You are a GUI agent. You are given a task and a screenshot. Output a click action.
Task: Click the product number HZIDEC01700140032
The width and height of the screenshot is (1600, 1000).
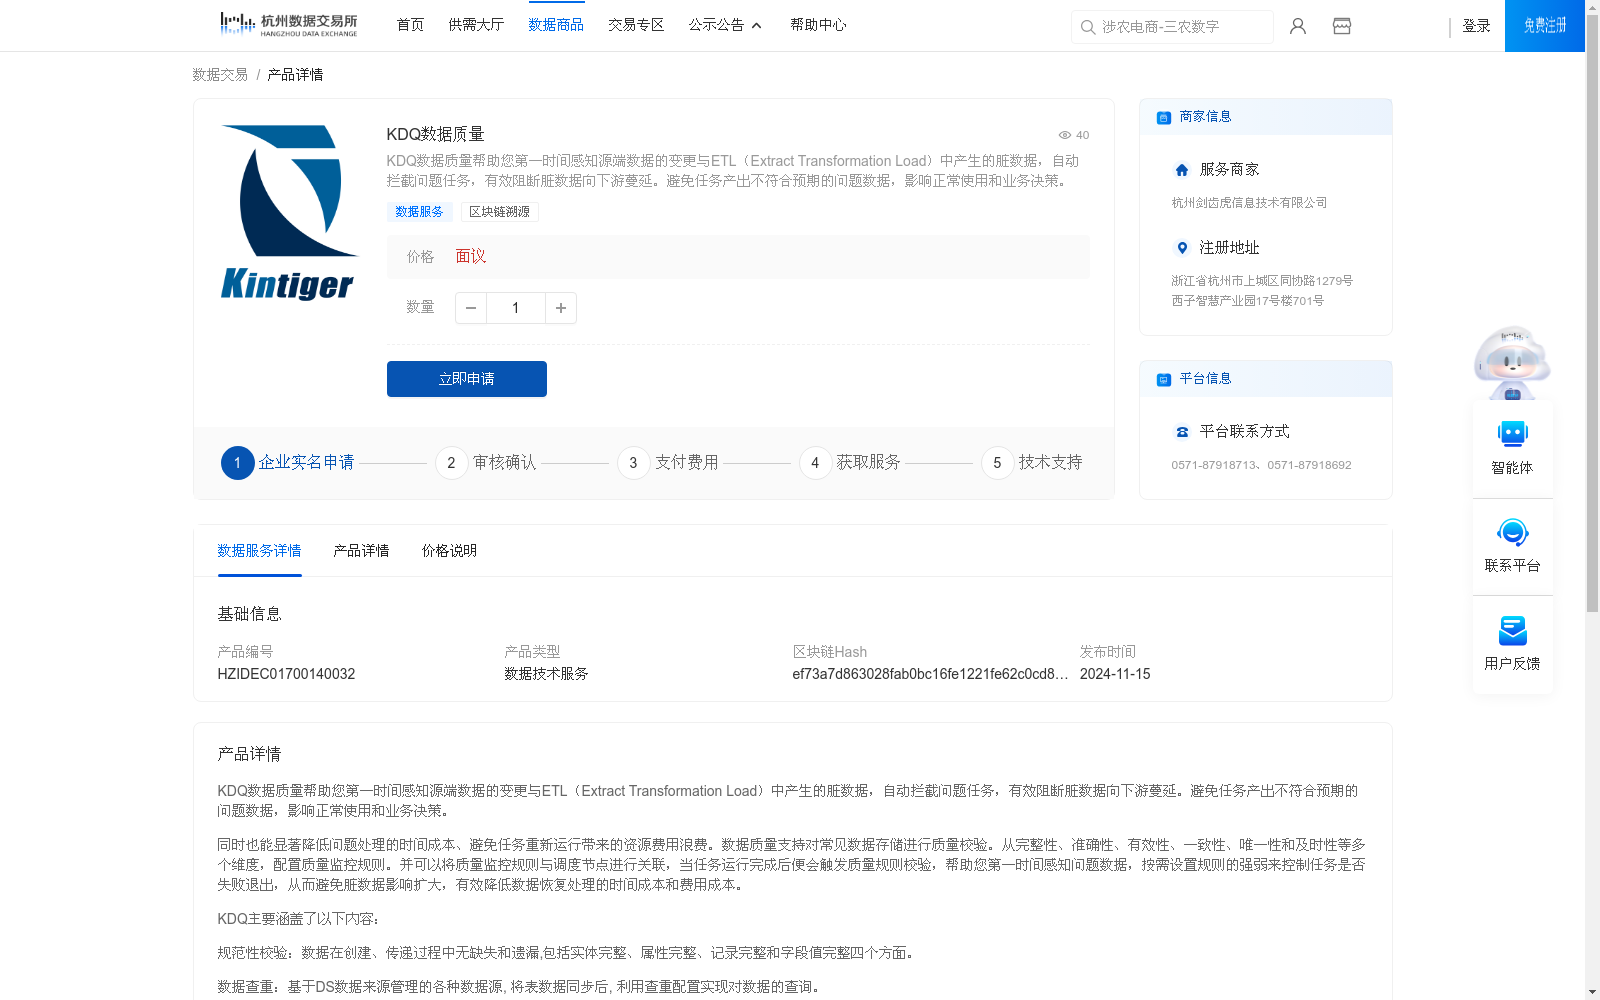coord(286,674)
